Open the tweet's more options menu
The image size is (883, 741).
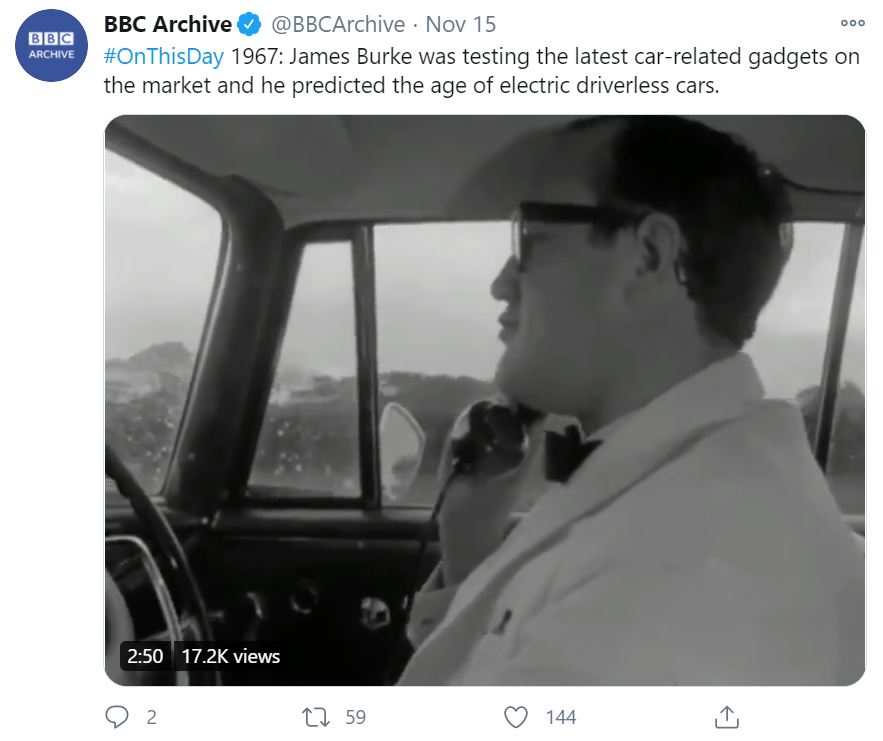click(x=852, y=23)
